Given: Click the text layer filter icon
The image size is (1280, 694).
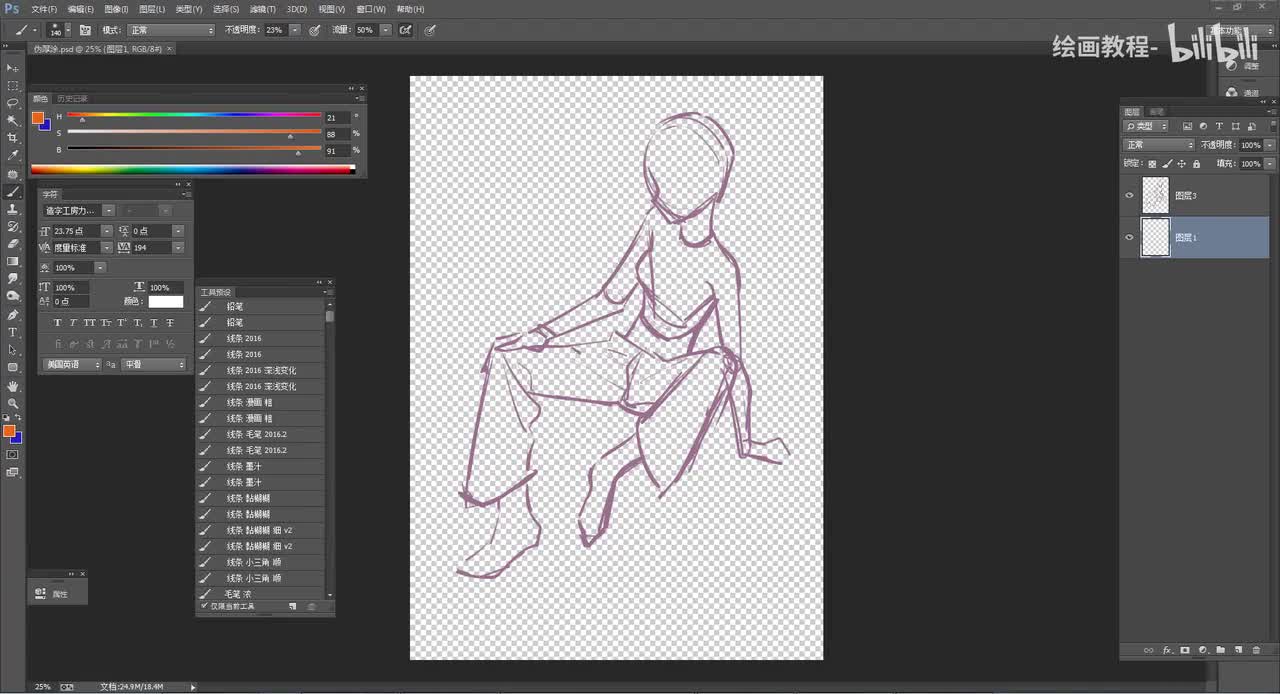Looking at the screenshot, I should click(1219, 127).
